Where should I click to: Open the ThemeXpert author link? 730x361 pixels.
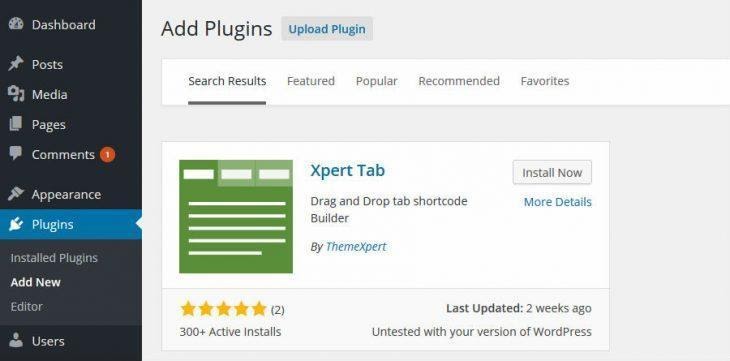click(x=356, y=246)
